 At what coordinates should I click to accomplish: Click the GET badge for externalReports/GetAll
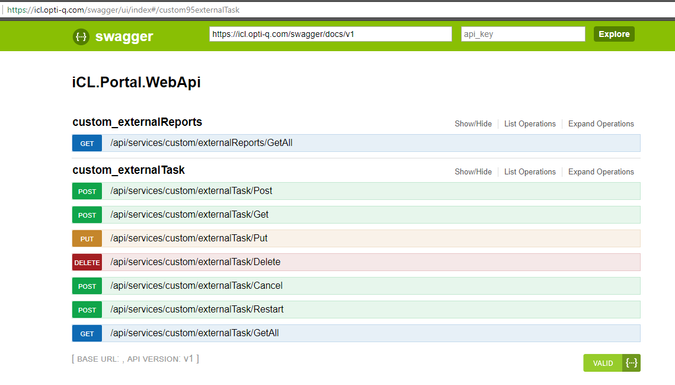[x=87, y=143]
